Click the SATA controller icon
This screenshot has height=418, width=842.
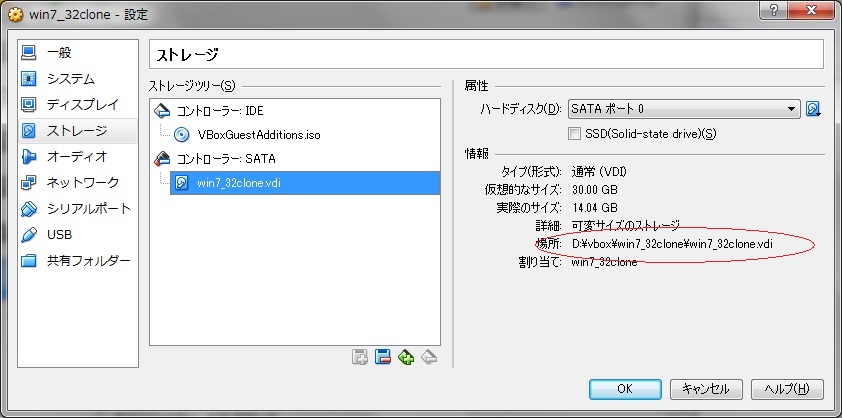click(162, 158)
